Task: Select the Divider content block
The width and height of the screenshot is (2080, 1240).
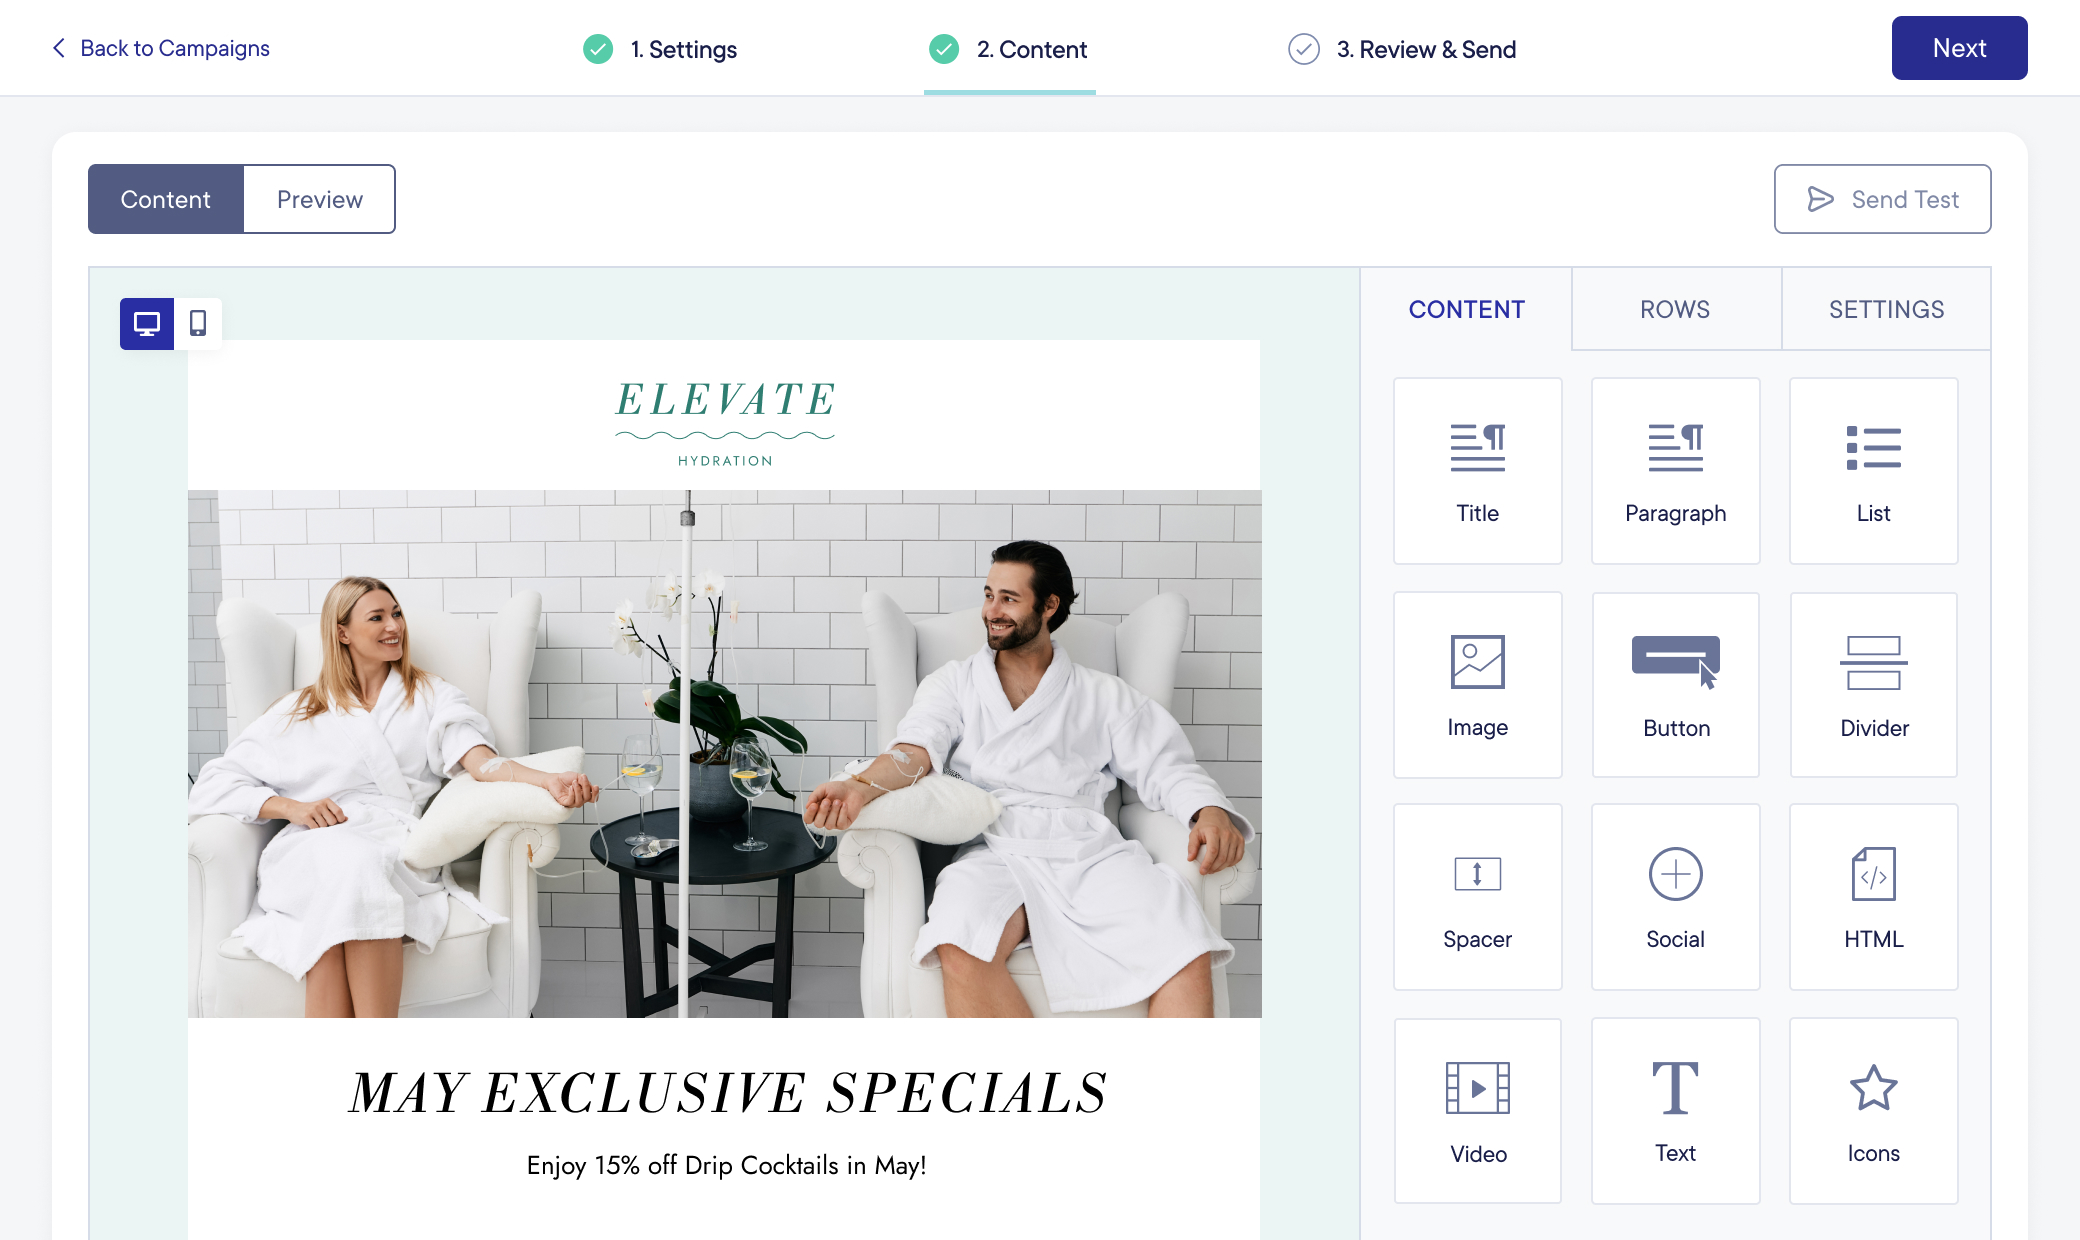Action: click(x=1873, y=685)
